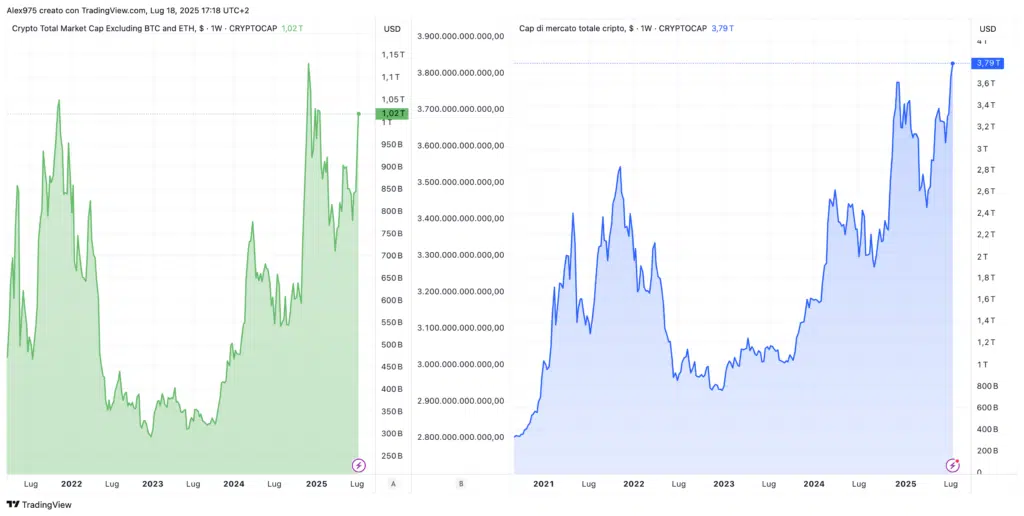The image size is (1024, 516).
Task: Select the 2024 marker on the blue chart timeline
Action: (814, 483)
